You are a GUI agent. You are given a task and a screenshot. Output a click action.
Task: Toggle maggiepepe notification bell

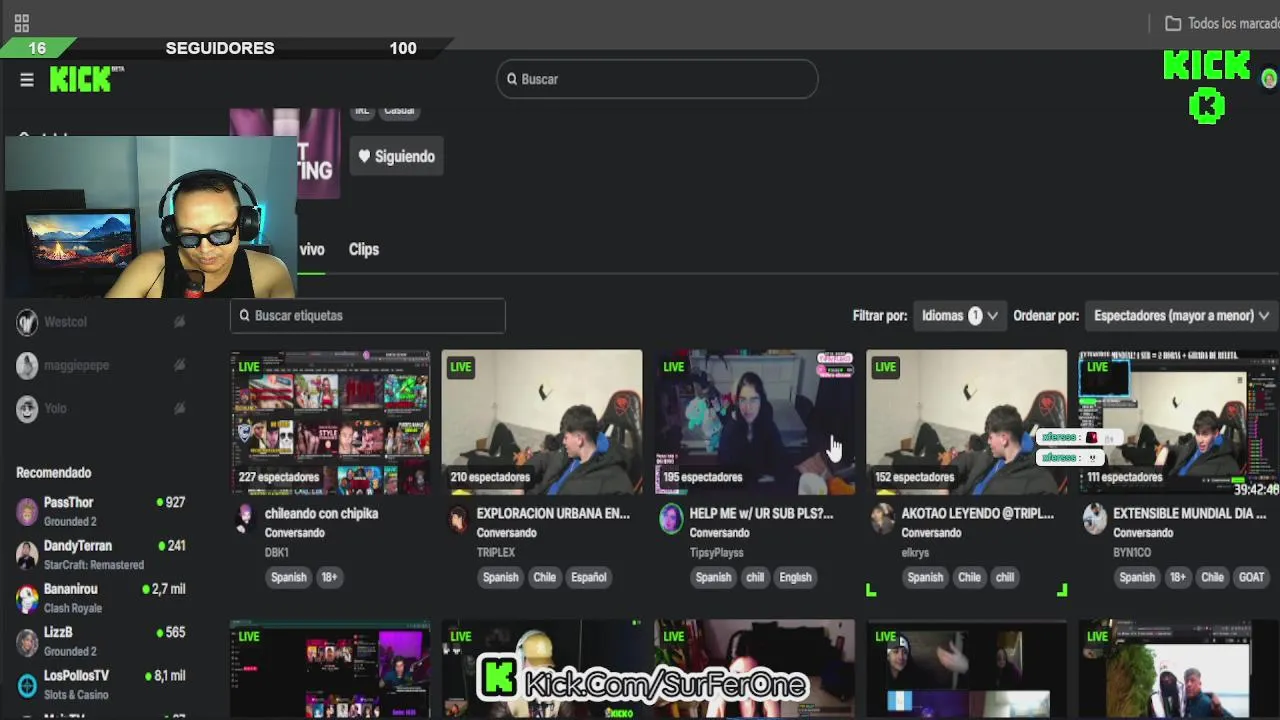[180, 365]
